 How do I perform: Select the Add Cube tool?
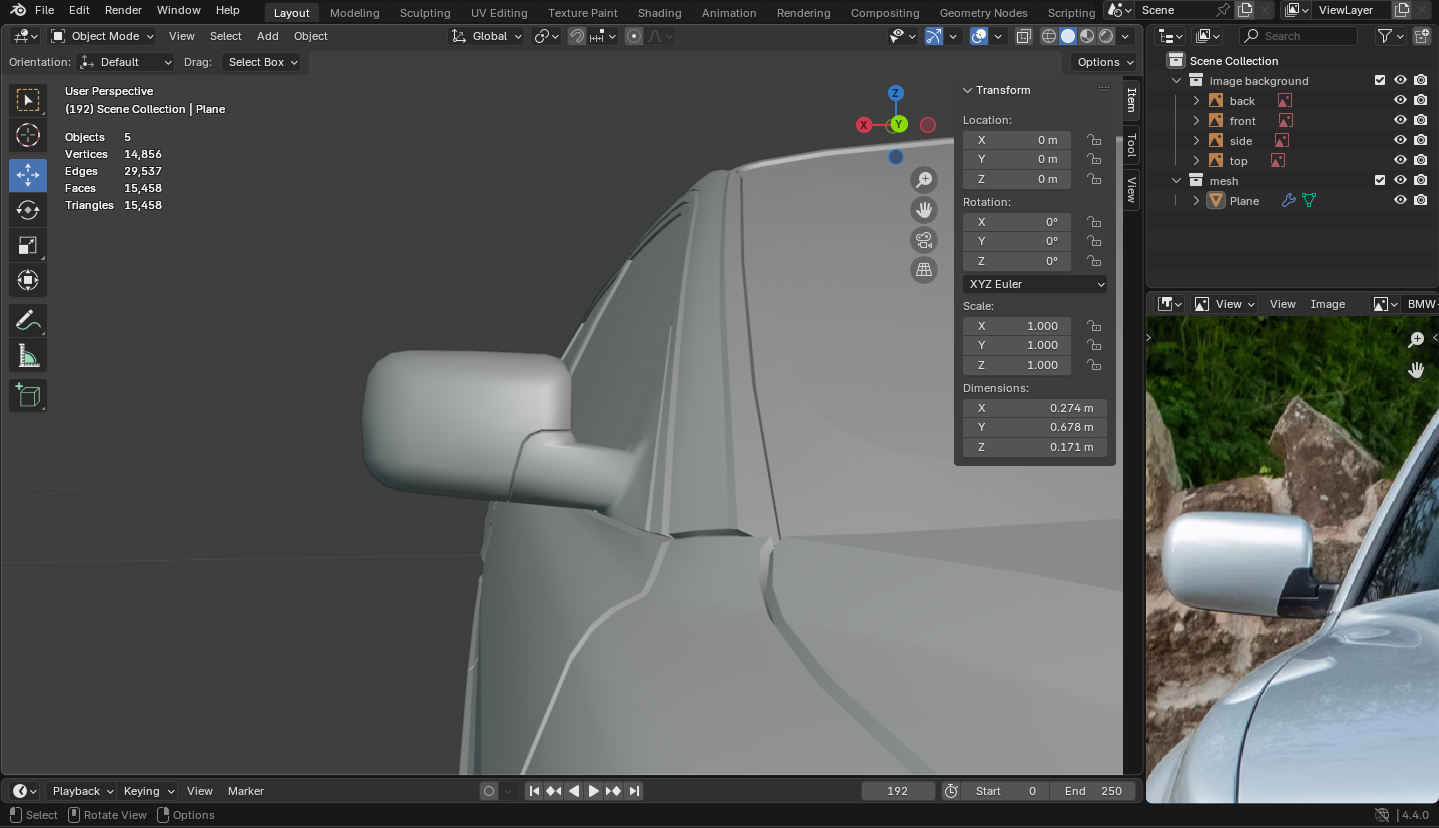coord(28,396)
